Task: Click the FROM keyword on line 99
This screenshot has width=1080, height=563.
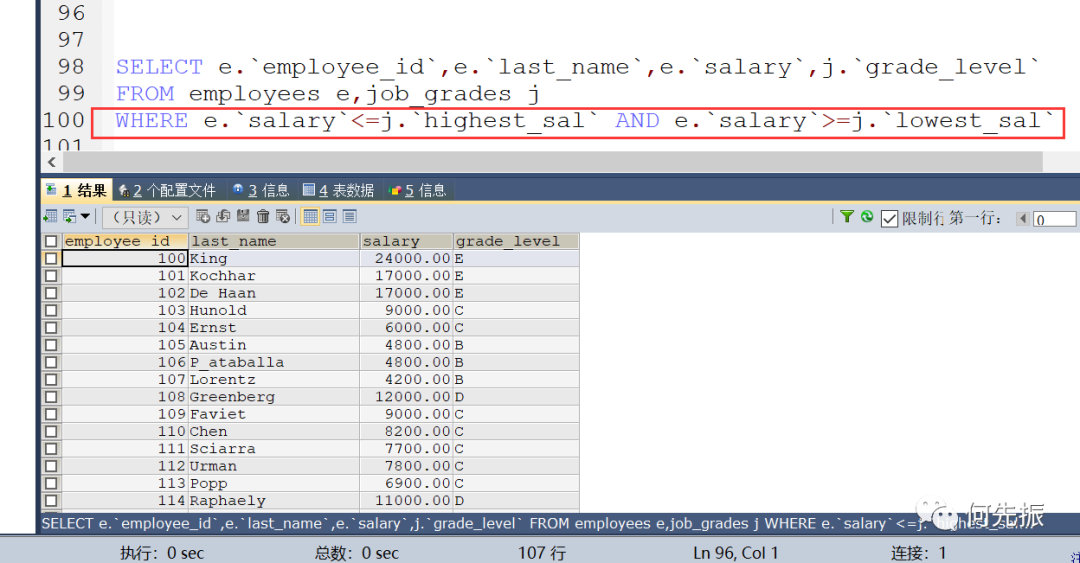Action: point(145,94)
